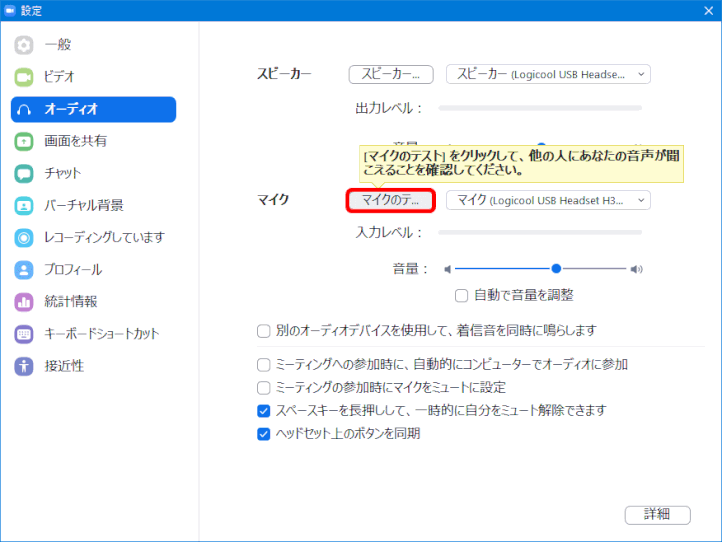Viewport: 722px width, 542px height.
Task: Click the Recording (レコーディング) circle icon
Action: coord(23,238)
